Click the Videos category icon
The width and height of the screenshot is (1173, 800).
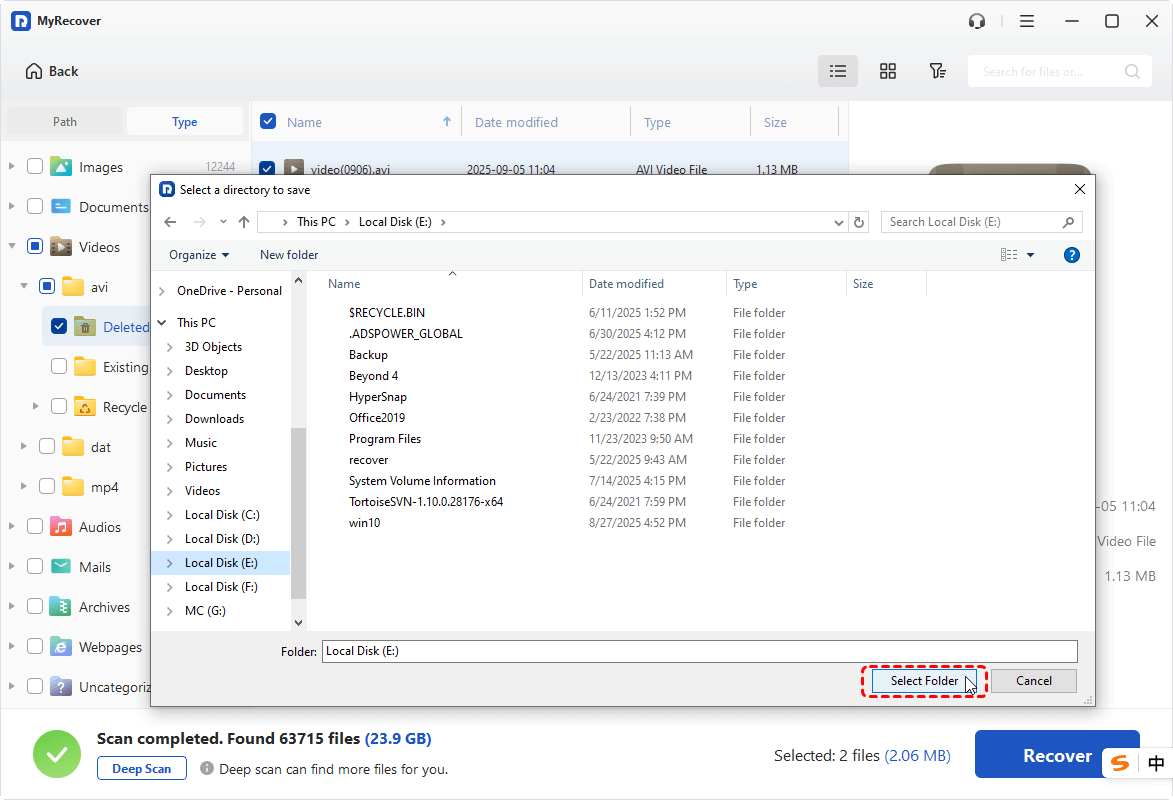point(61,246)
